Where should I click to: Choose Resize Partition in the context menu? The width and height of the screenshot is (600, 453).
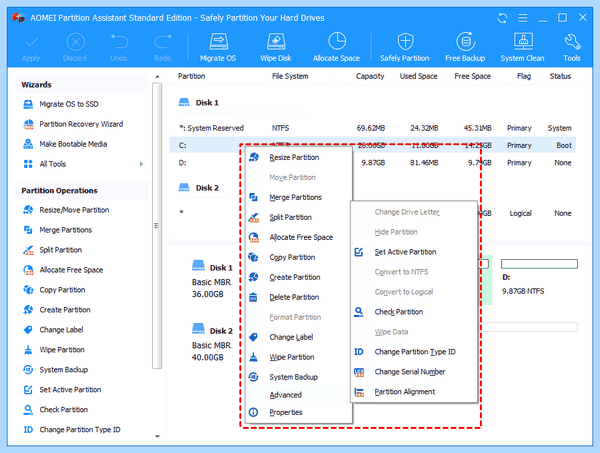pos(298,157)
